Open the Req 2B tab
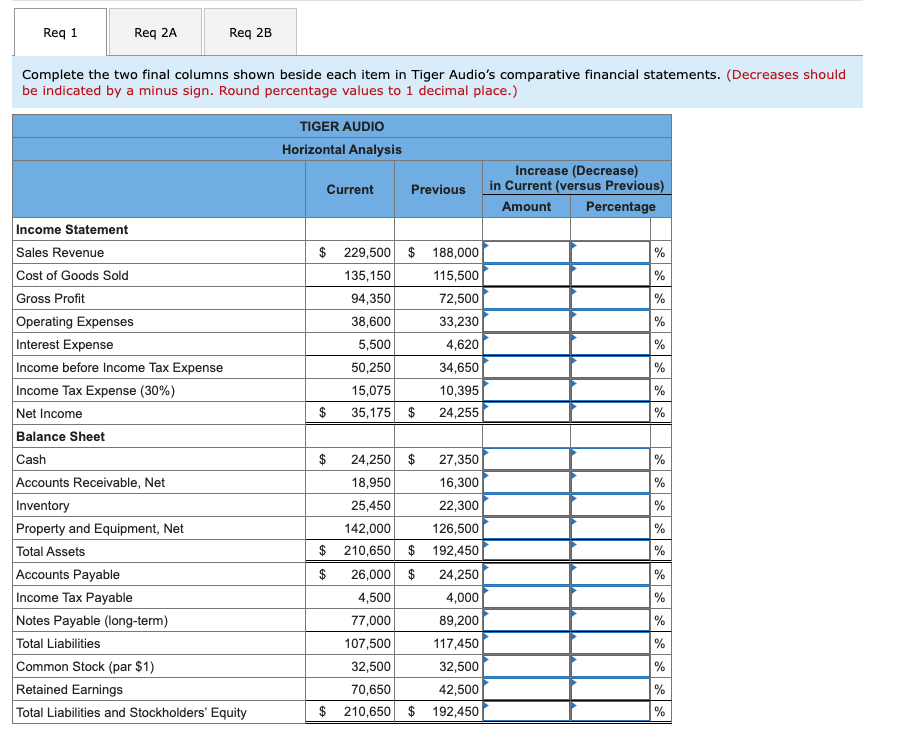Viewport: 898px width, 730px height. pyautogui.click(x=250, y=32)
